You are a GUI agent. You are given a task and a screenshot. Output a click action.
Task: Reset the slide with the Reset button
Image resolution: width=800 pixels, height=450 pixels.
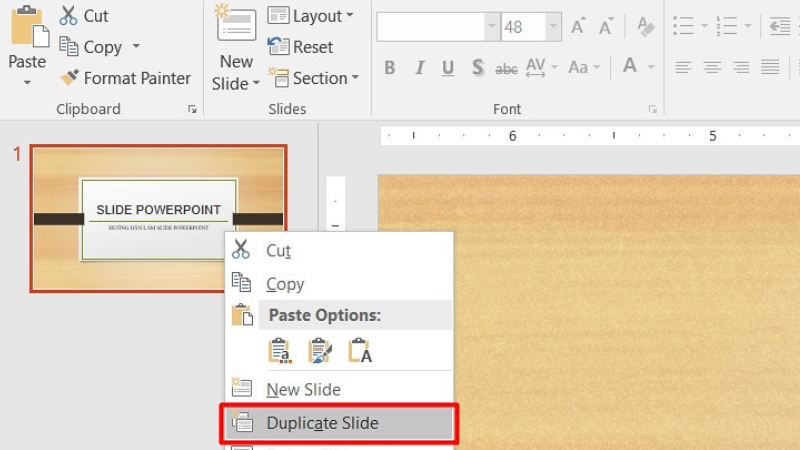point(300,47)
